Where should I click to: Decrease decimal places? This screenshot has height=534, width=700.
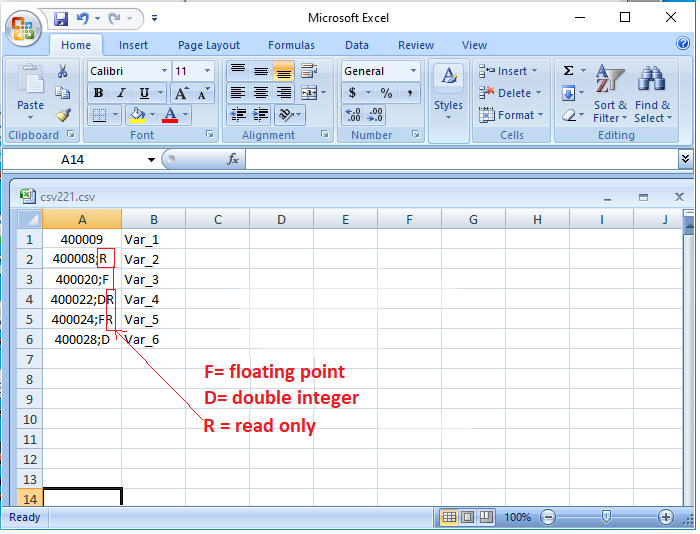point(375,115)
